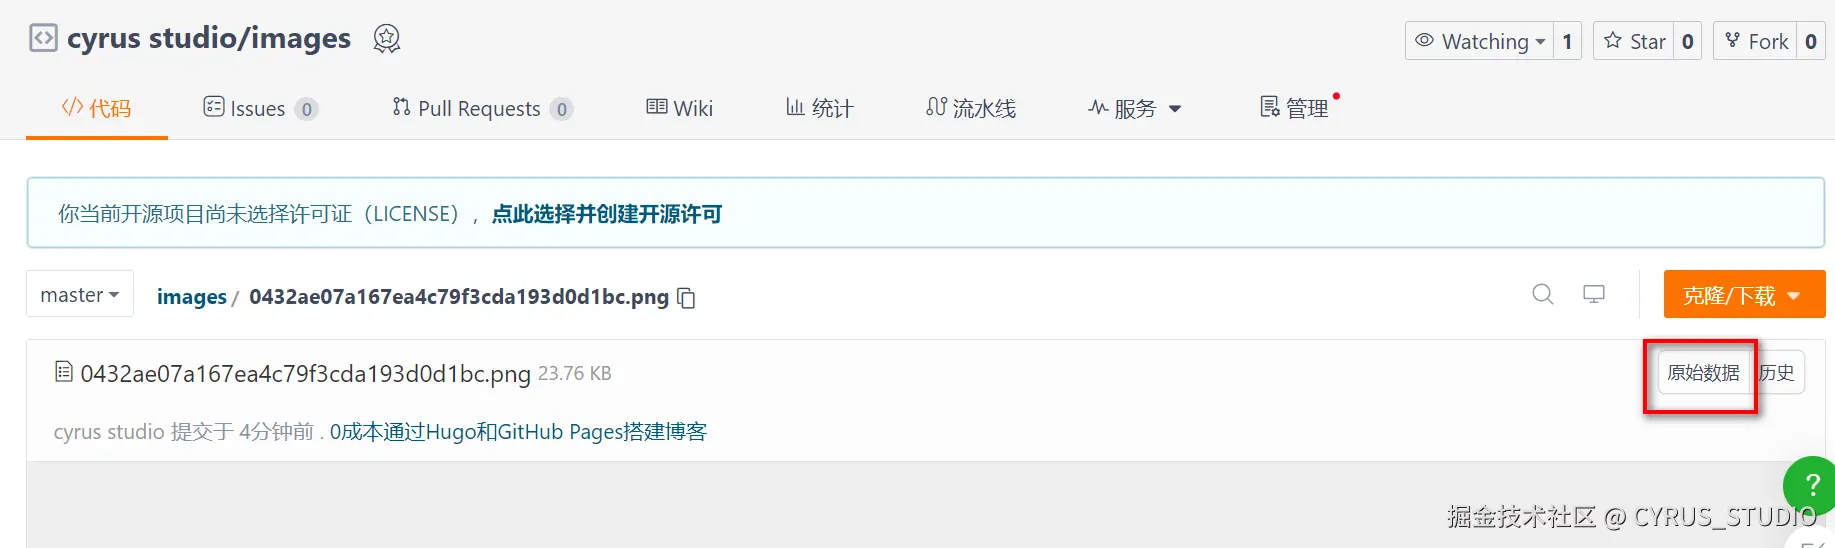The image size is (1835, 548).
Task: Switch to the Issues tab
Action: pos(260,108)
